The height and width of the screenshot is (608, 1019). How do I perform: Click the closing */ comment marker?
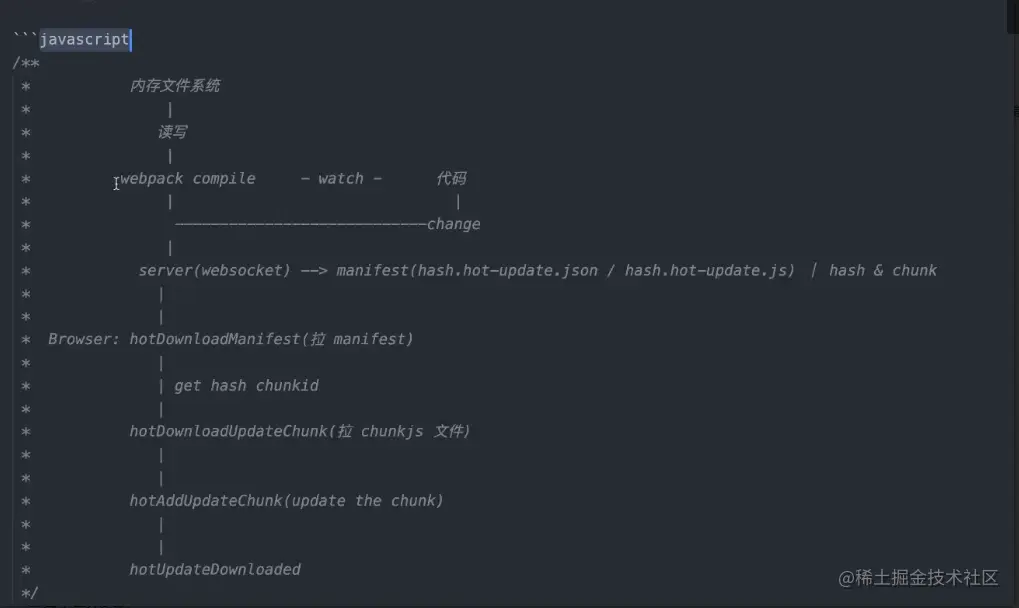tap(29, 593)
